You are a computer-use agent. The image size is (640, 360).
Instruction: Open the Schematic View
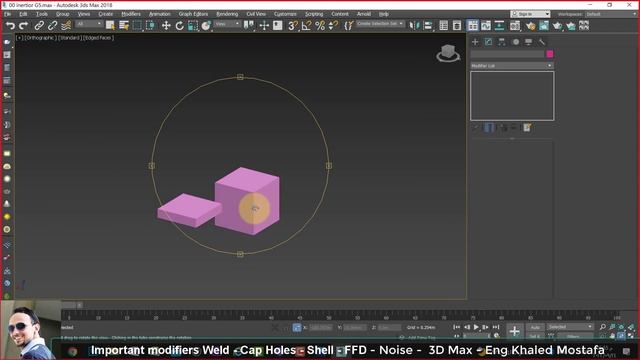coord(499,26)
